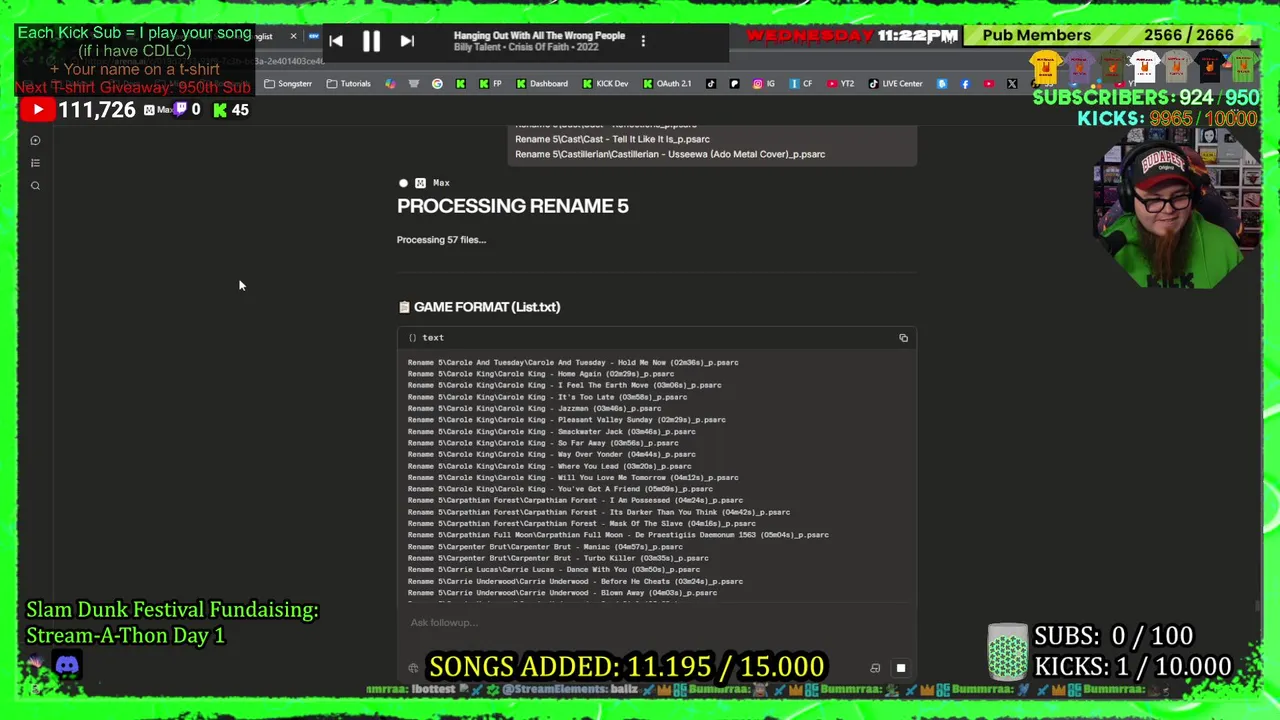This screenshot has height=720, width=1280.
Task: Select line 'Carpathian Forest - I Am Possessed'
Action: tap(575, 501)
